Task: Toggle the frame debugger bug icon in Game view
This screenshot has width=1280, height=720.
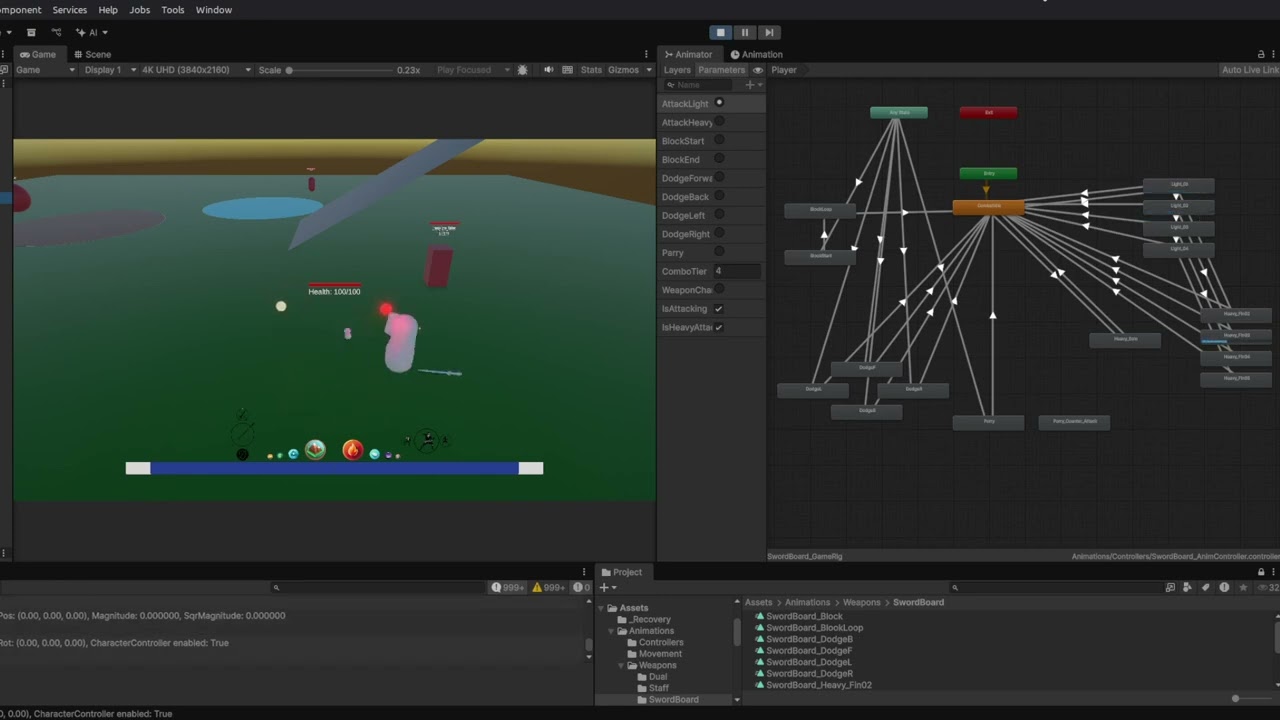Action: click(x=522, y=70)
